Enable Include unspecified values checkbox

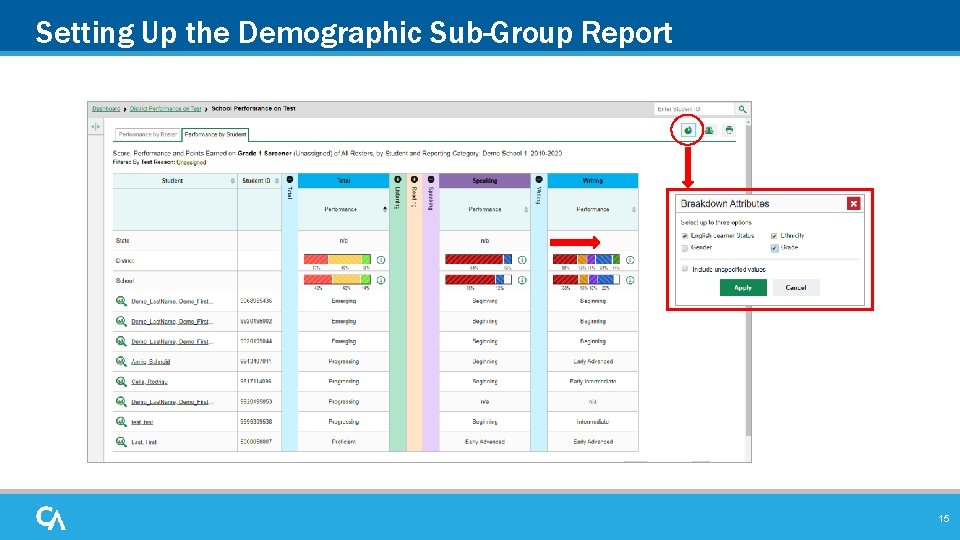click(684, 269)
